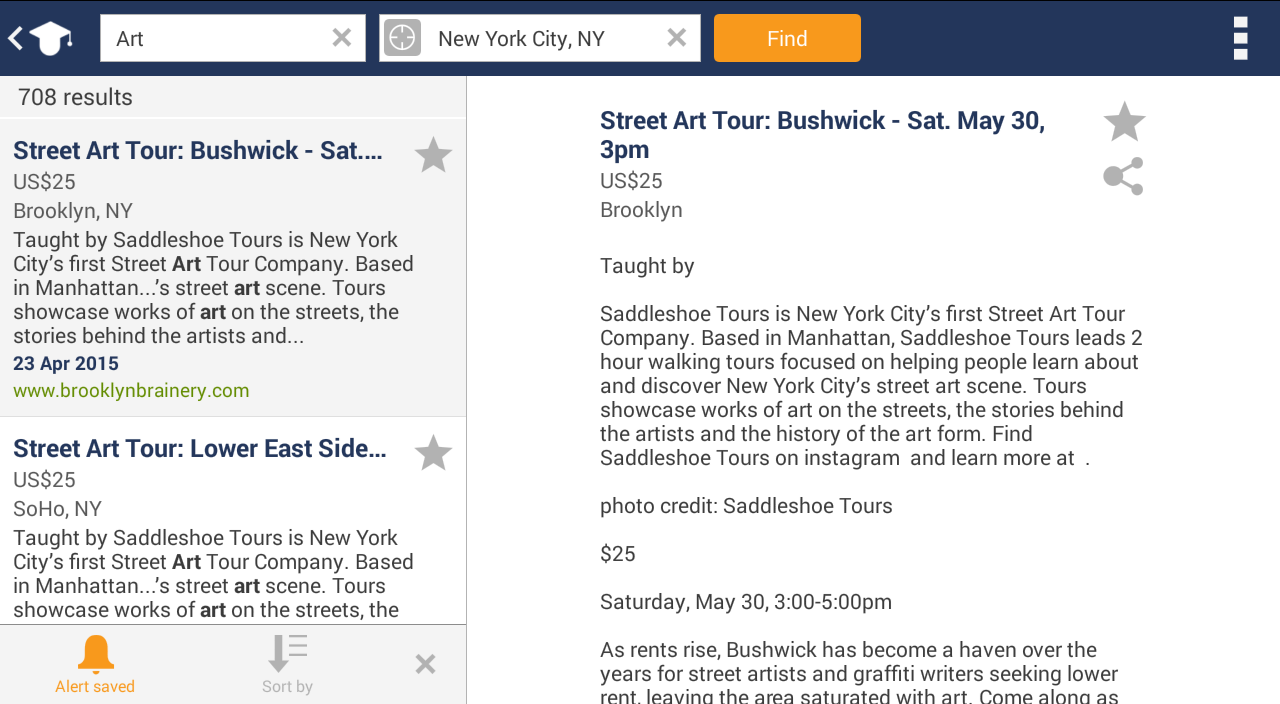1280x704 pixels.
Task: Click the detail pane title Street Art Tour: Bushwick
Action: pyautogui.click(x=824, y=135)
